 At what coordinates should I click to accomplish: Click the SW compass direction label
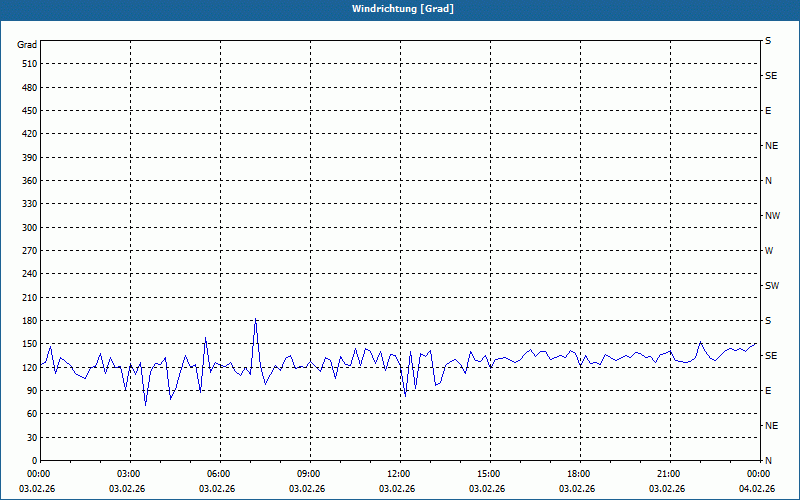[772, 286]
